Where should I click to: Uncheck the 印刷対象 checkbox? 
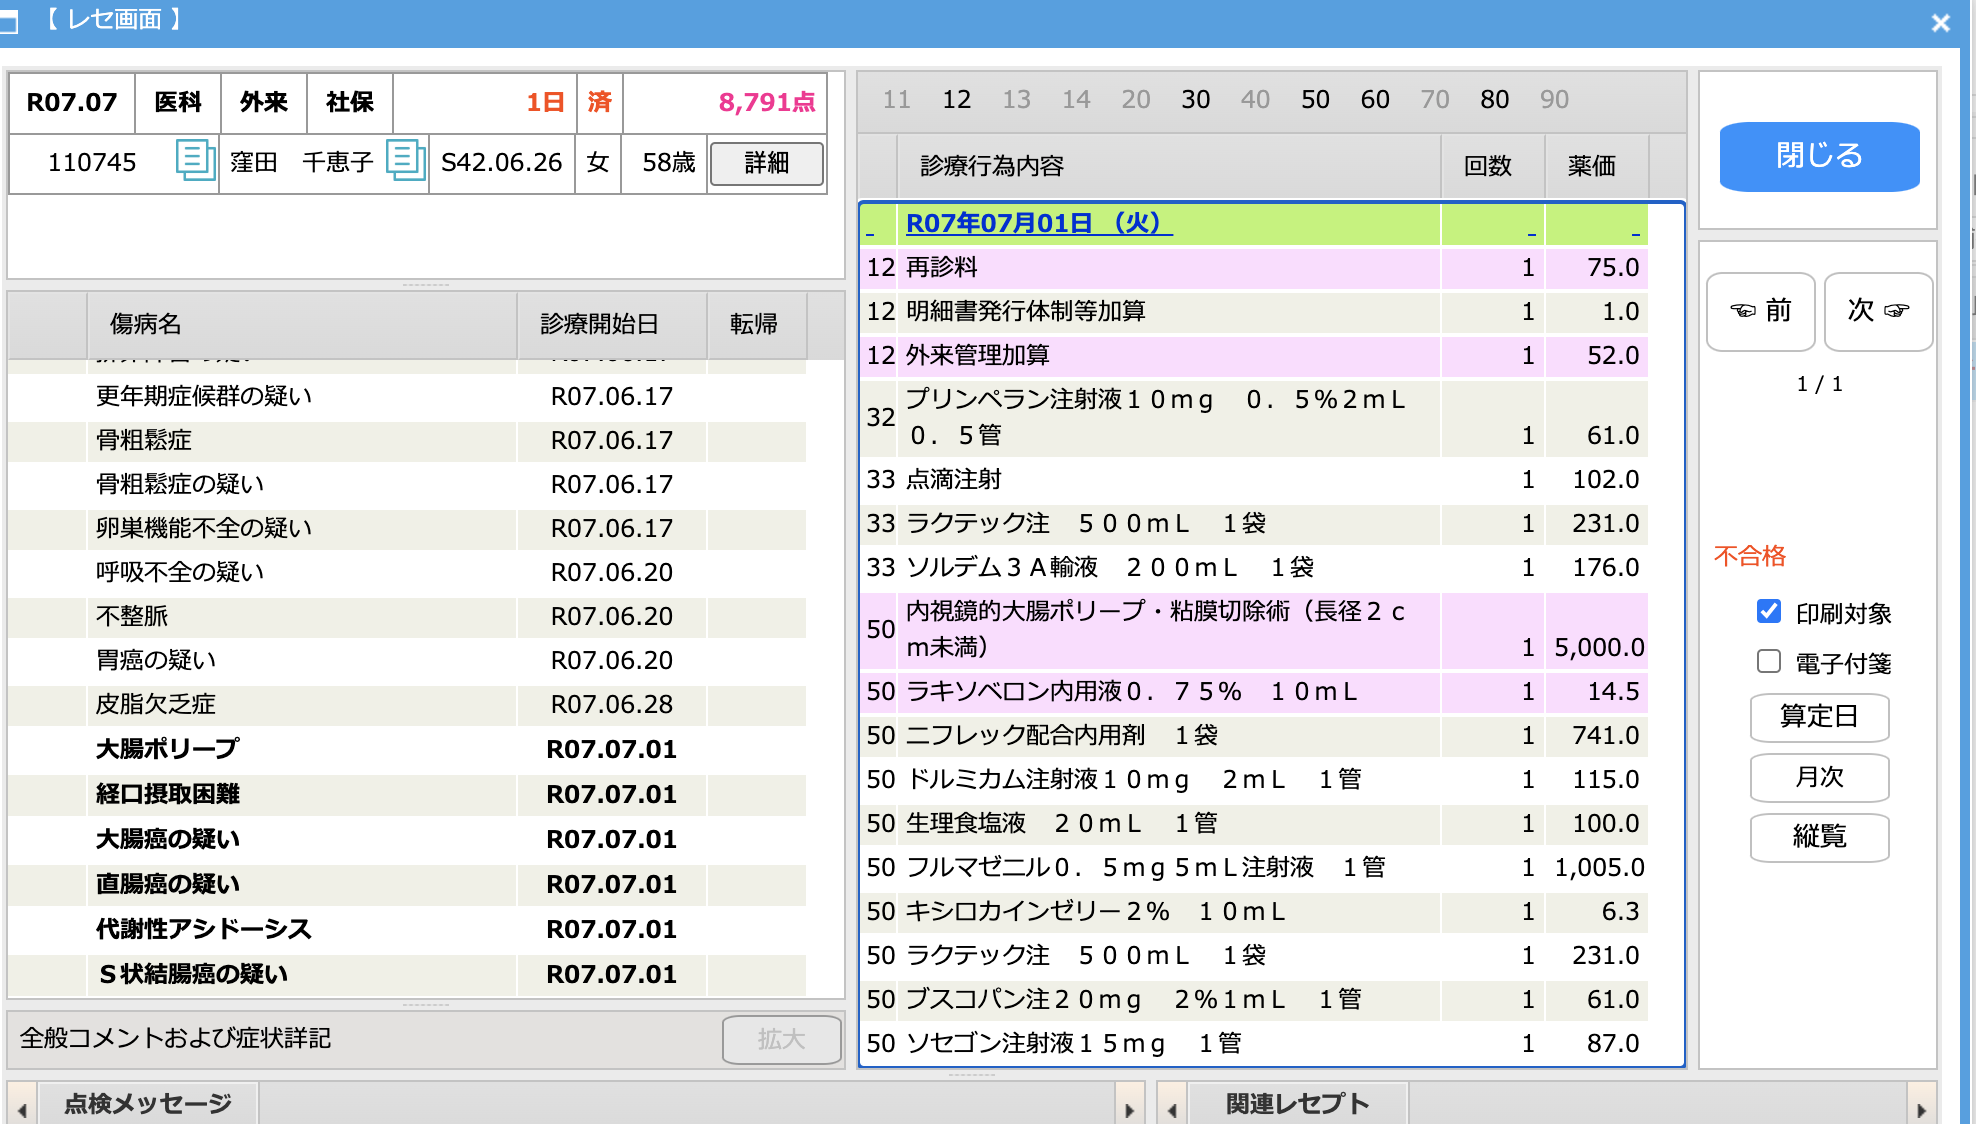(1768, 612)
